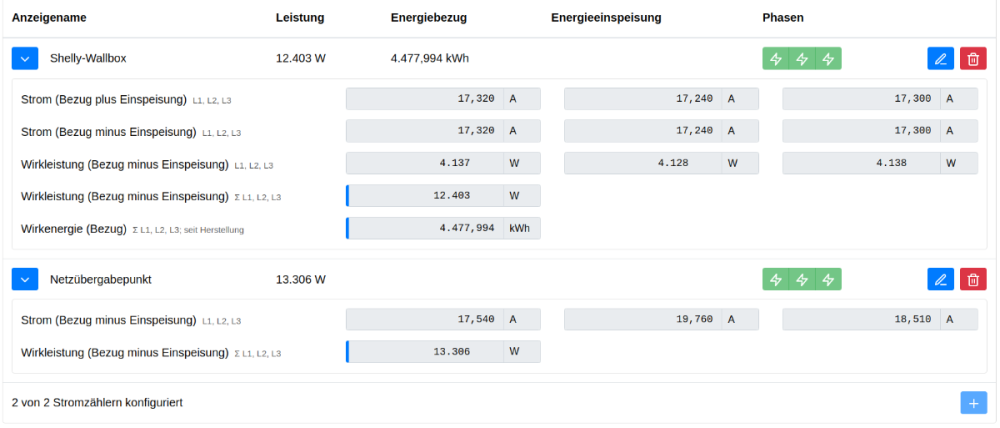Delete the Netzübergabepunkt meter via trash icon
Image resolution: width=1000 pixels, height=428 pixels.
[x=973, y=280]
